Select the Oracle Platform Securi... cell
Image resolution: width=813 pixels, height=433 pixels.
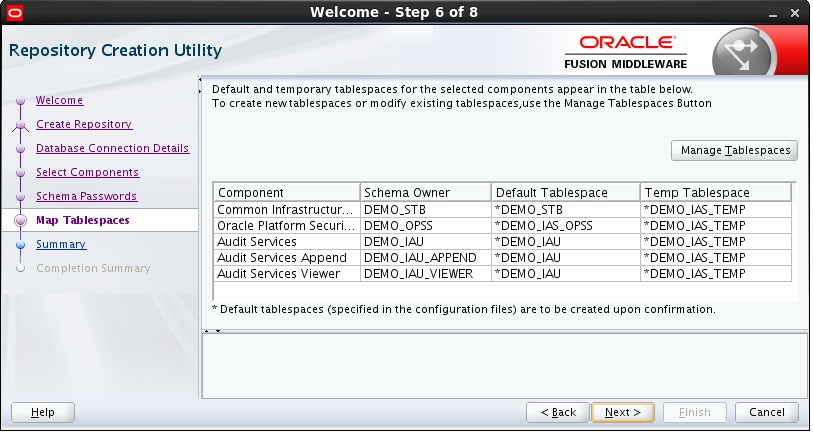coord(287,226)
